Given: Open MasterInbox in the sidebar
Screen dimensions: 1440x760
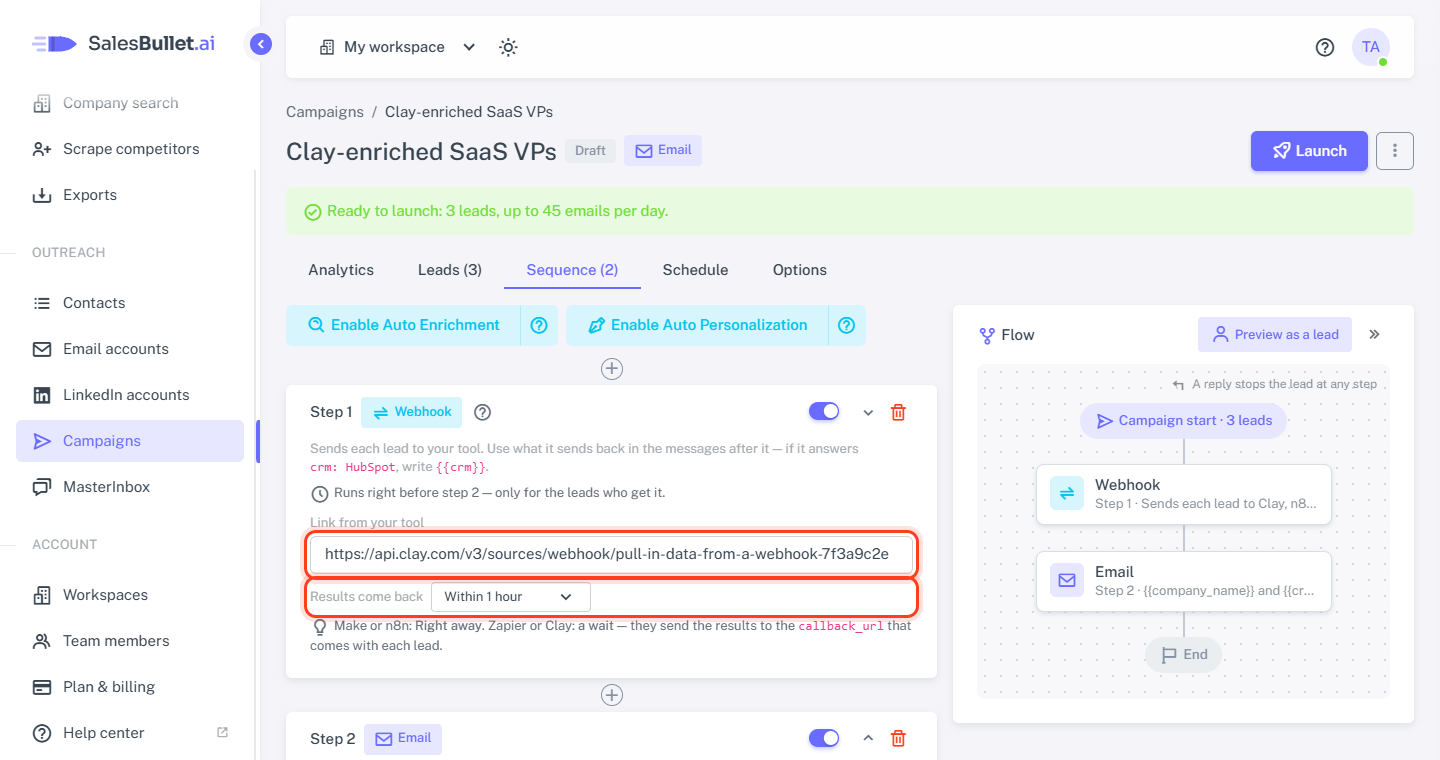Looking at the screenshot, I should click(x=130, y=487).
